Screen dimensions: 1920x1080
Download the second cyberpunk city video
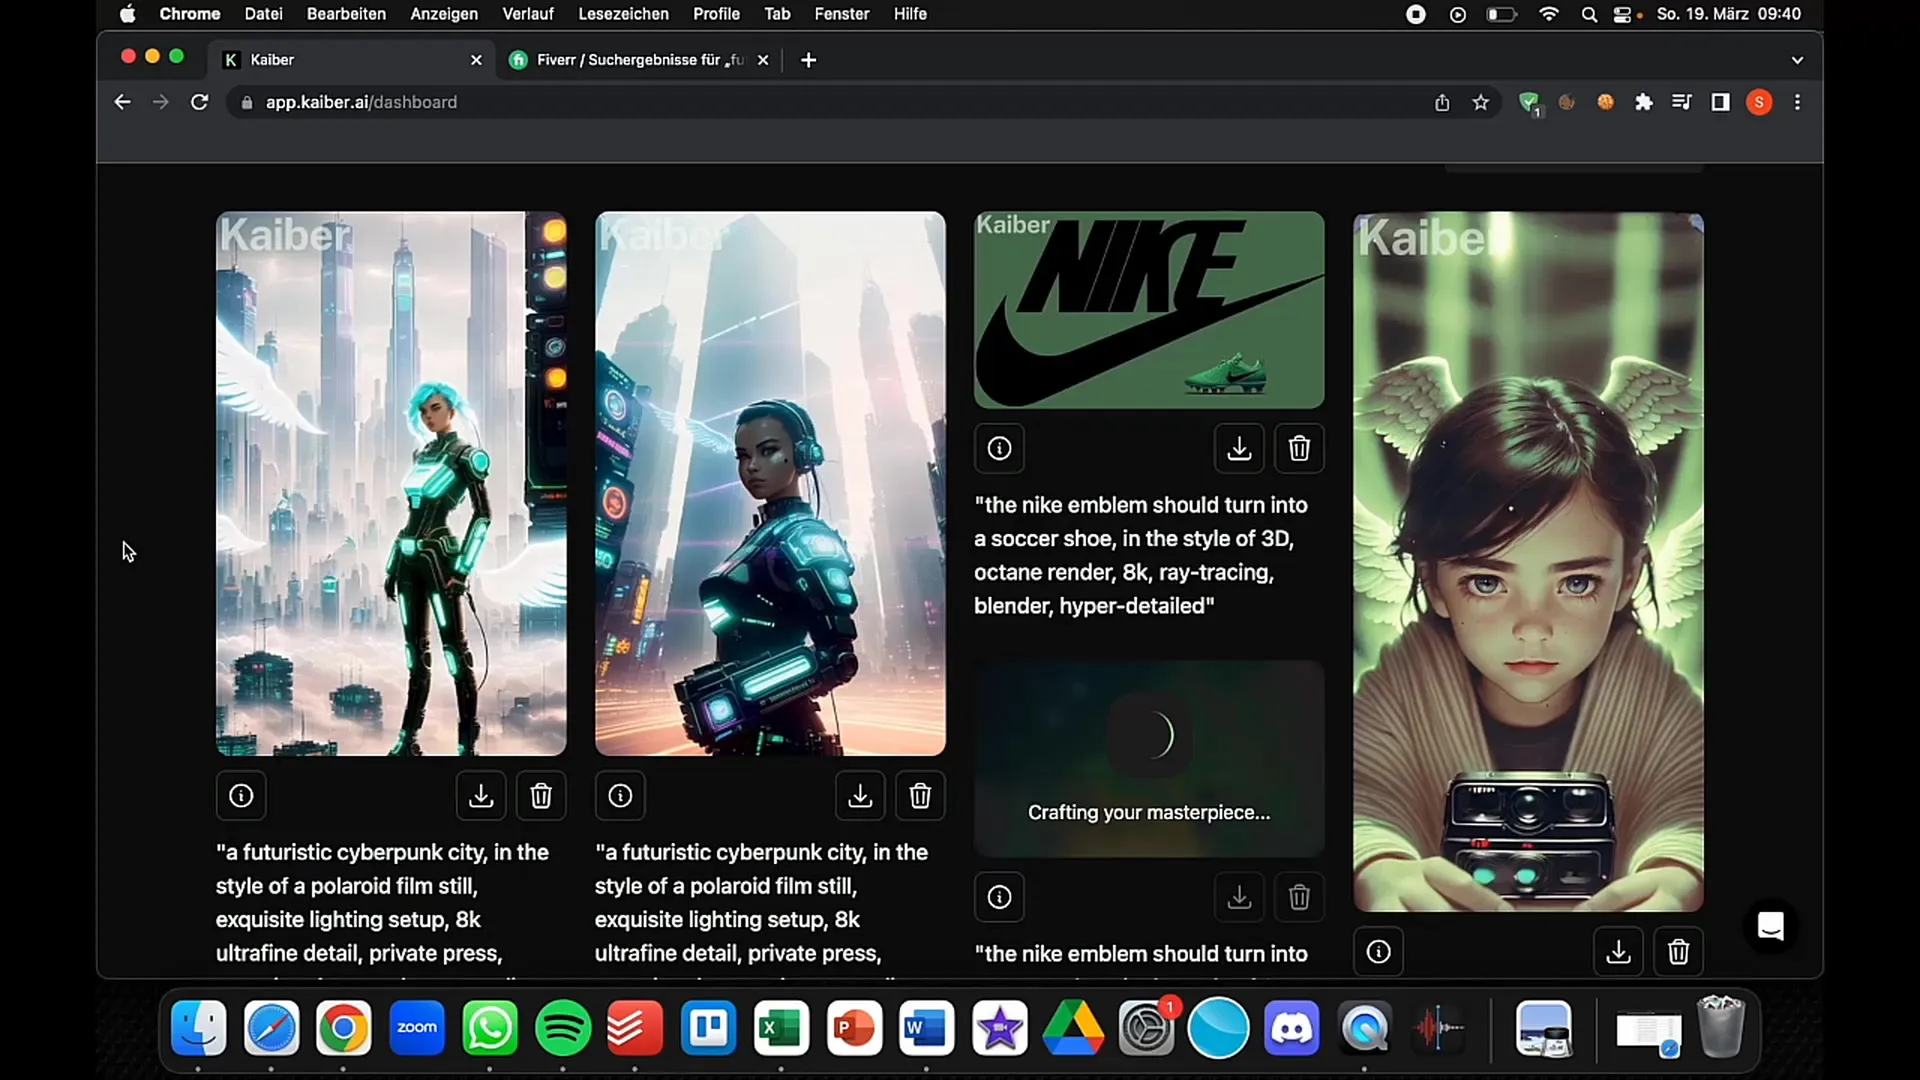860,796
